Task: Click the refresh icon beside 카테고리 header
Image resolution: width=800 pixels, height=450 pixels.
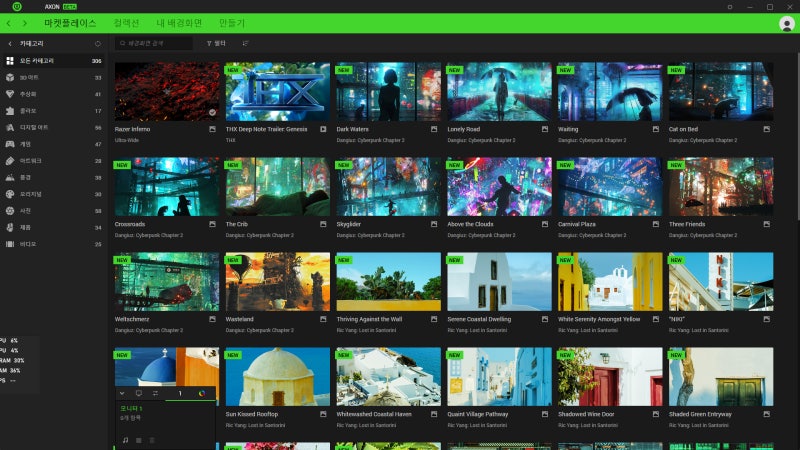Action: pos(97,44)
